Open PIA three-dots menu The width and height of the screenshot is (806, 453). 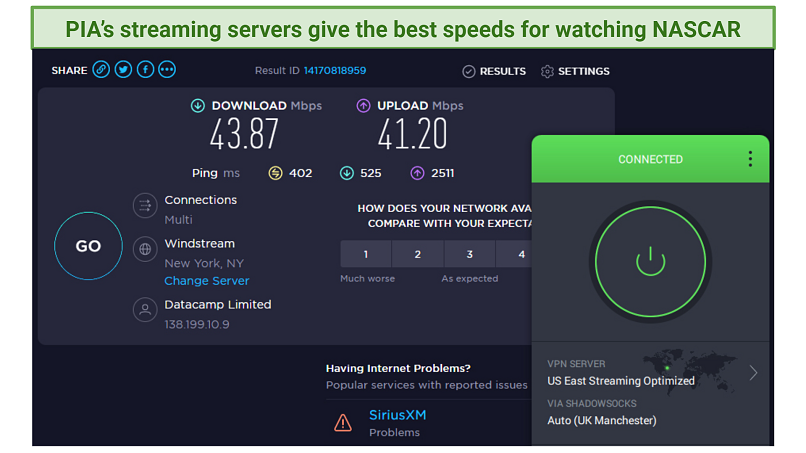click(x=750, y=159)
